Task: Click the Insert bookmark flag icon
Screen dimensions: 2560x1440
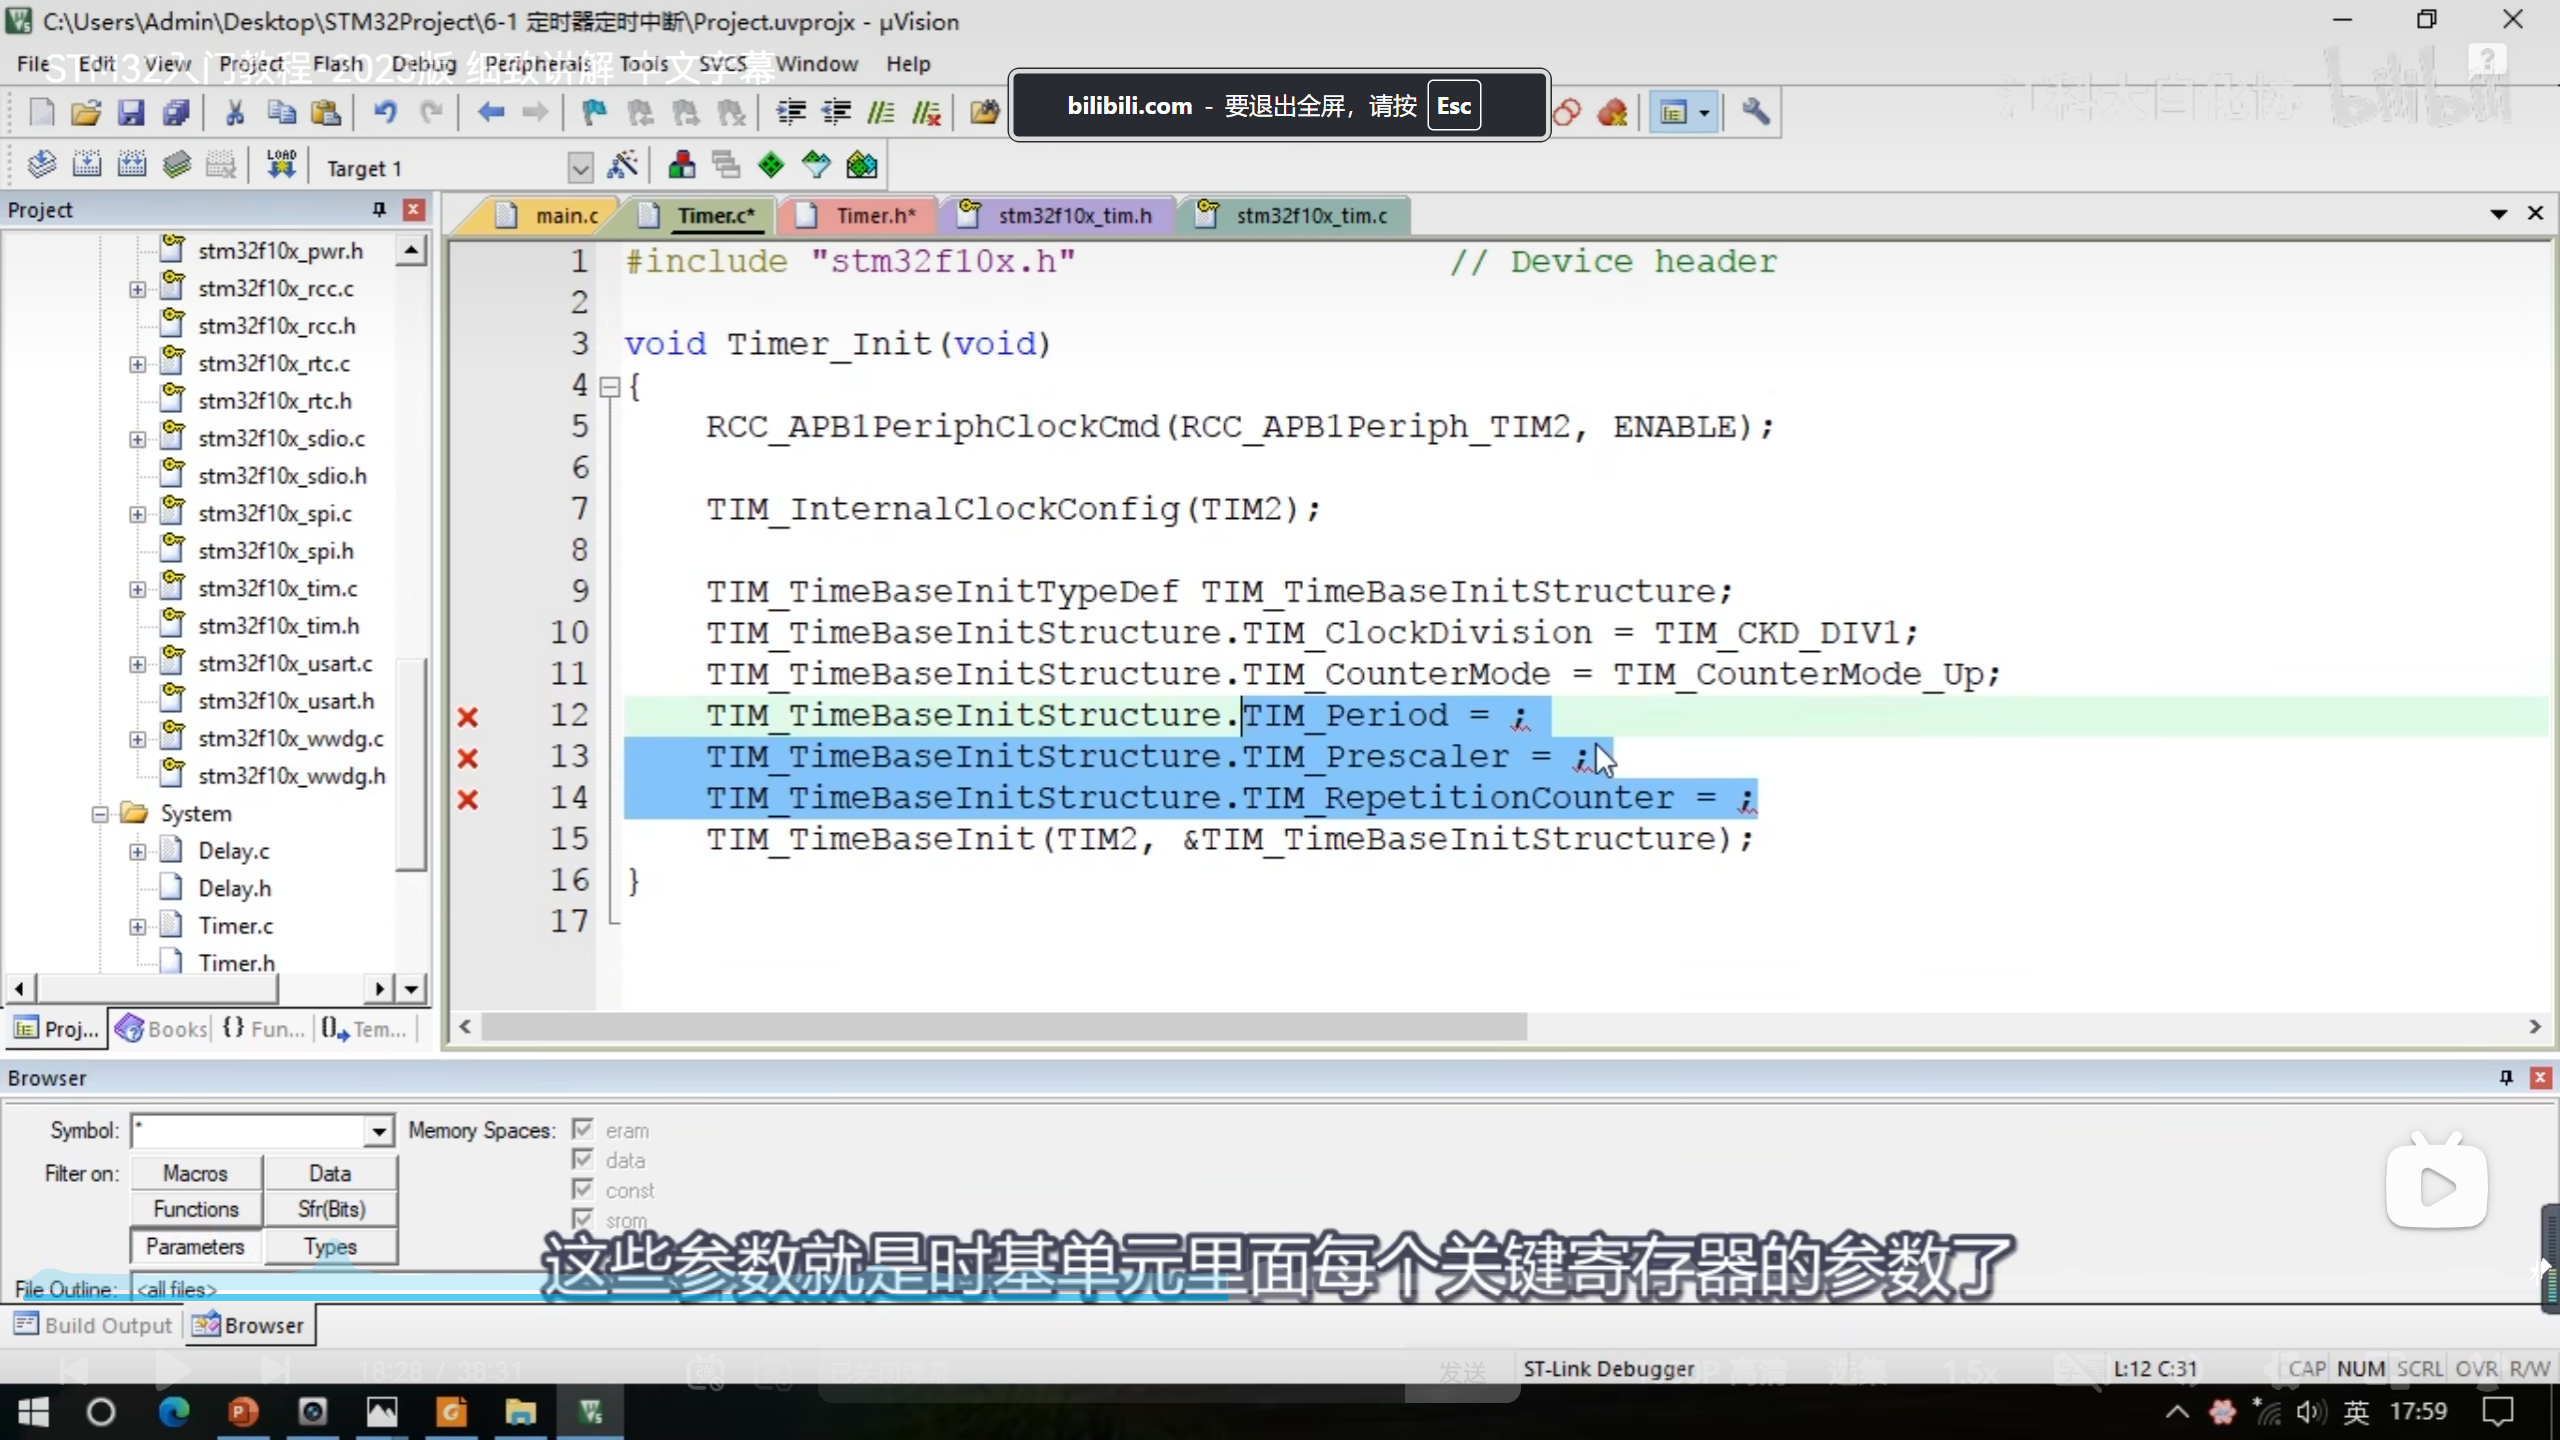Action: pos(594,113)
